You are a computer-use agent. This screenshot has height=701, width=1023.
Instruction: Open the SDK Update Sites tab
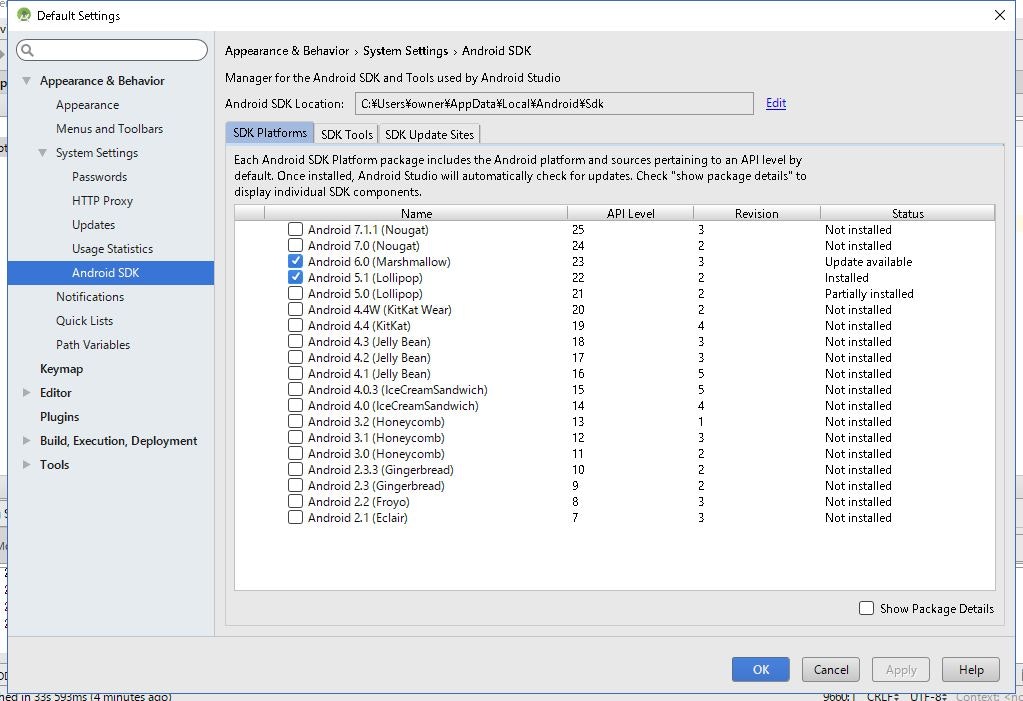(x=429, y=134)
